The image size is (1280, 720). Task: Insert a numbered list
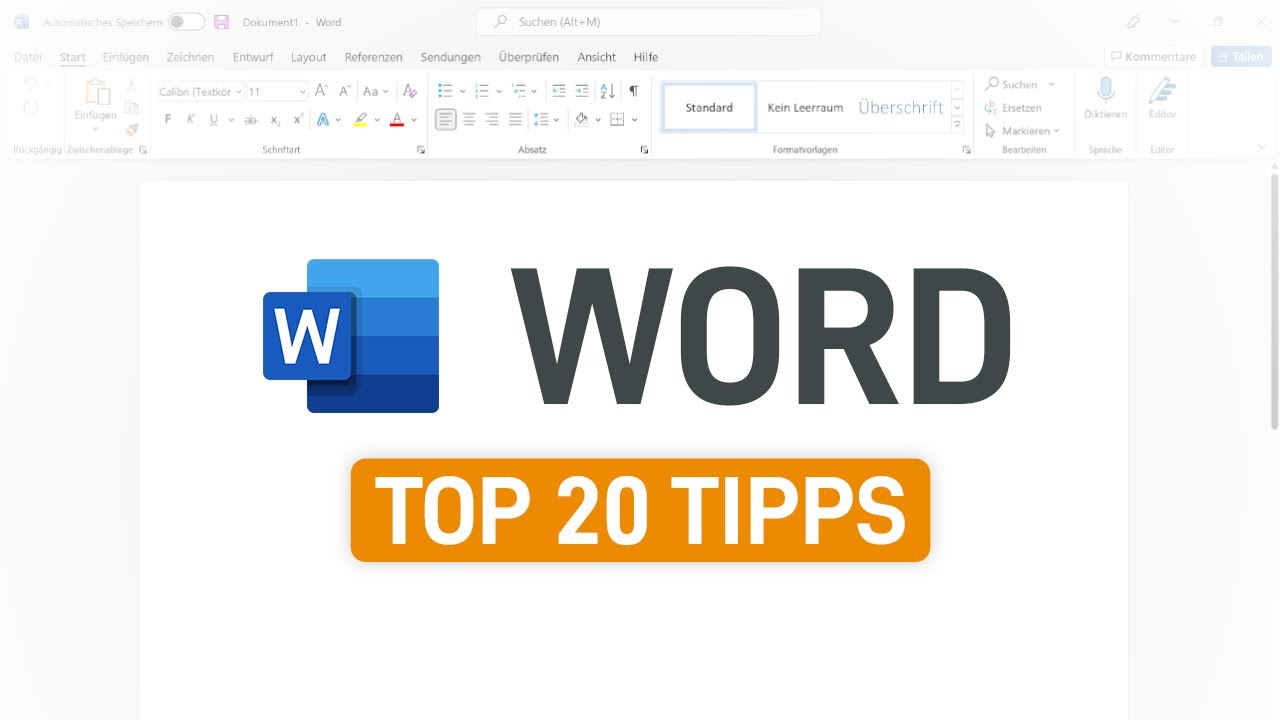pos(482,91)
